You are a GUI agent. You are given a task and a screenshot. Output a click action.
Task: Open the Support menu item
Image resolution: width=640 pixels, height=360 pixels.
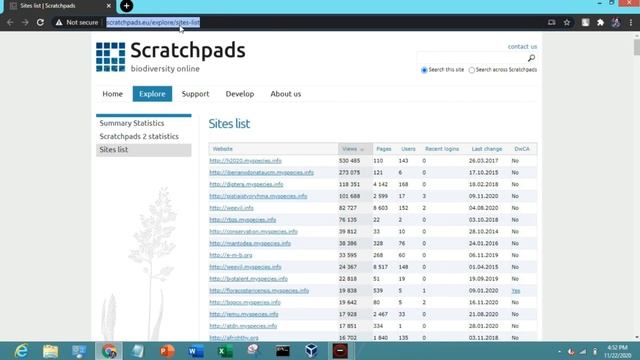pos(196,94)
